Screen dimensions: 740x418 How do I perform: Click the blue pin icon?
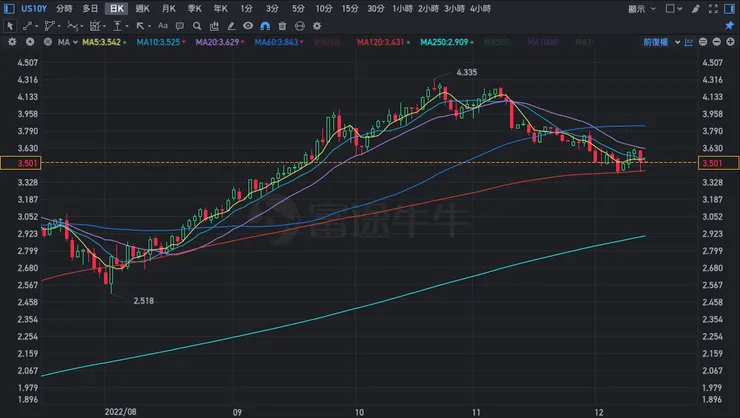729,25
